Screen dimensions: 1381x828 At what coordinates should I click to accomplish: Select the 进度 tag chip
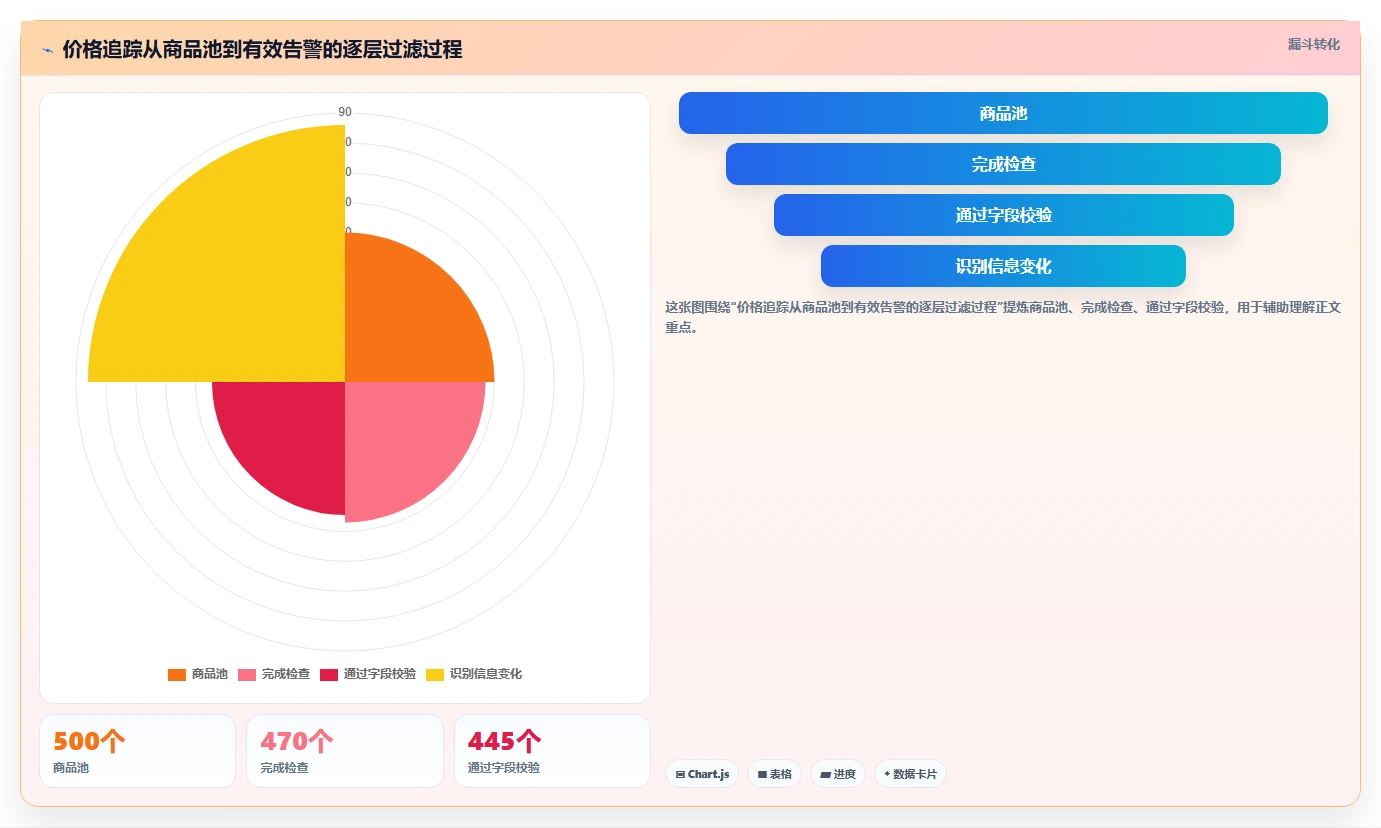coord(838,774)
